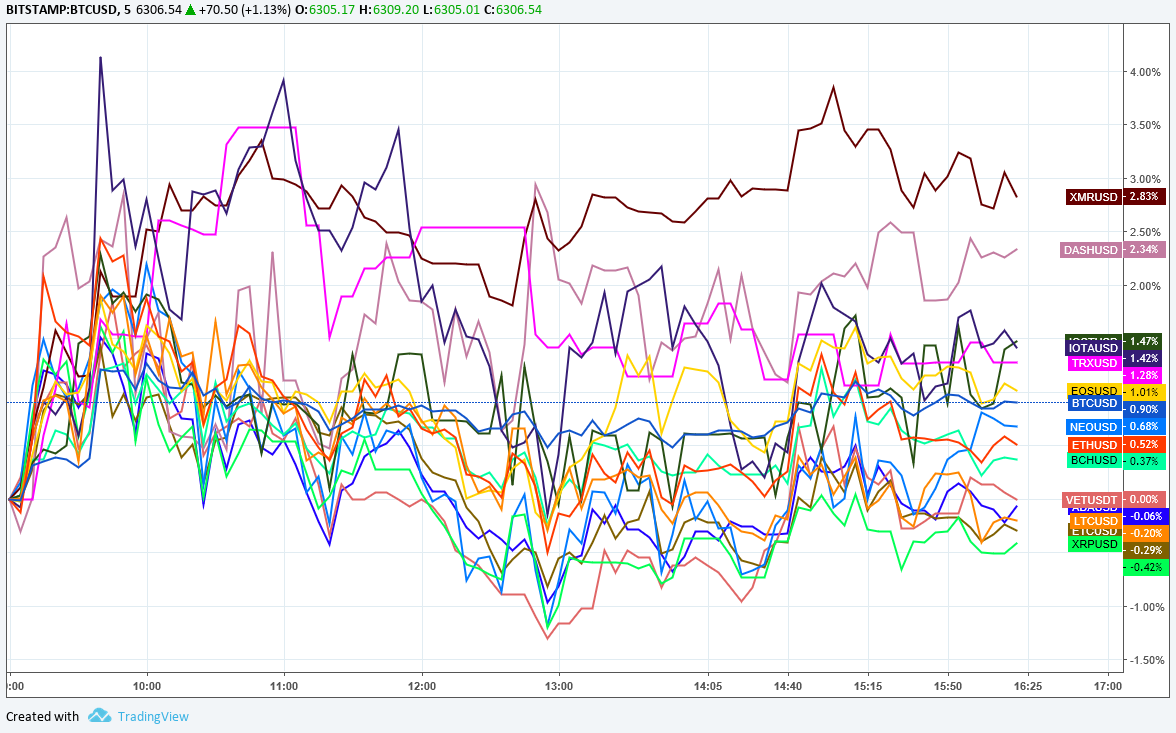This screenshot has width=1176, height=733.
Task: Open the TradingView link at the bottom
Action: (153, 716)
